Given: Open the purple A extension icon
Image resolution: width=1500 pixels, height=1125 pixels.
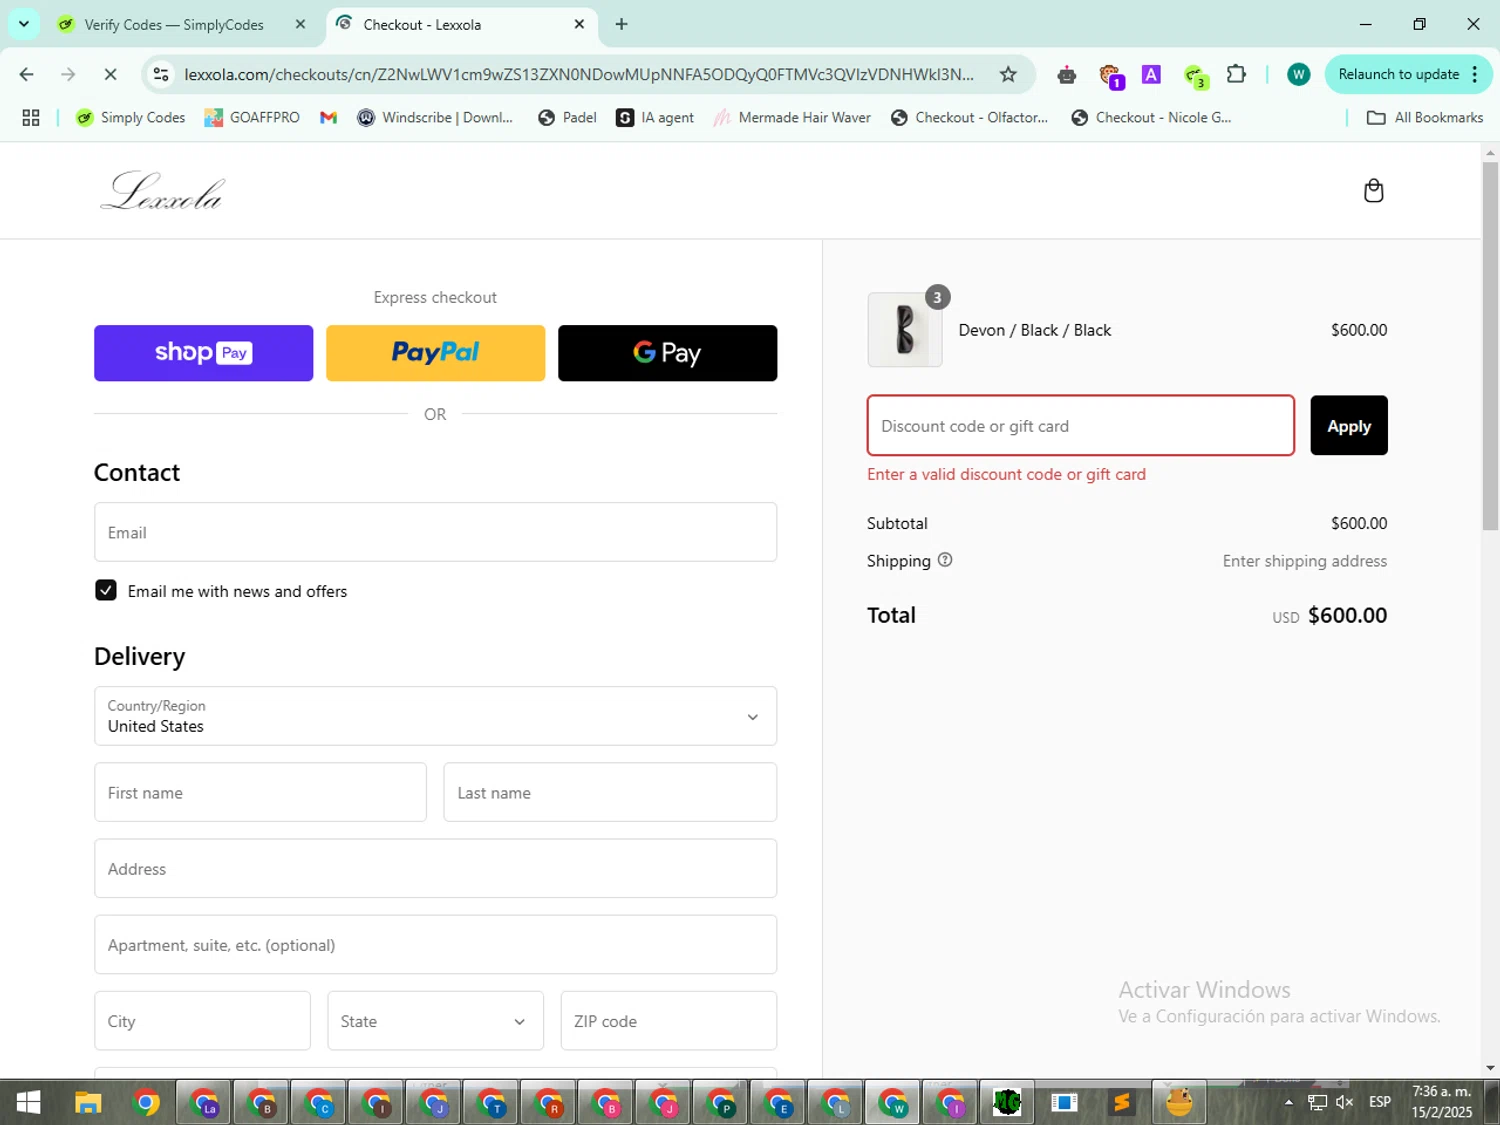Looking at the screenshot, I should tap(1151, 74).
